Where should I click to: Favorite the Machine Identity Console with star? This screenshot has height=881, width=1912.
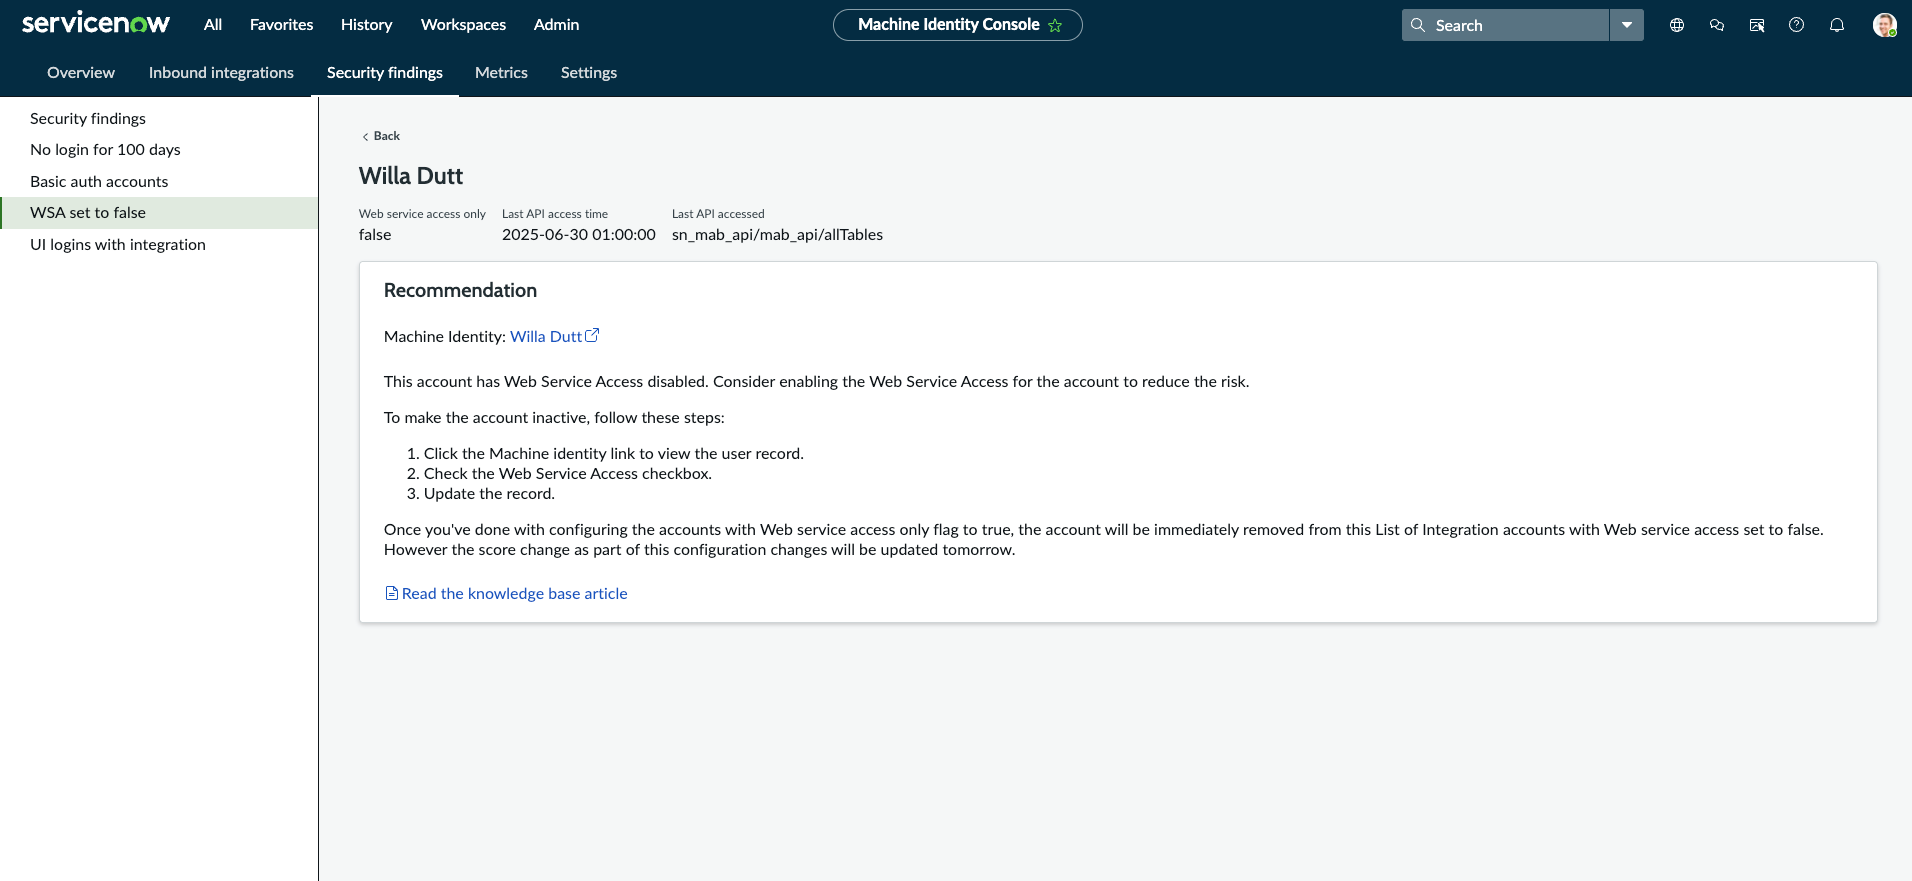coord(1055,25)
